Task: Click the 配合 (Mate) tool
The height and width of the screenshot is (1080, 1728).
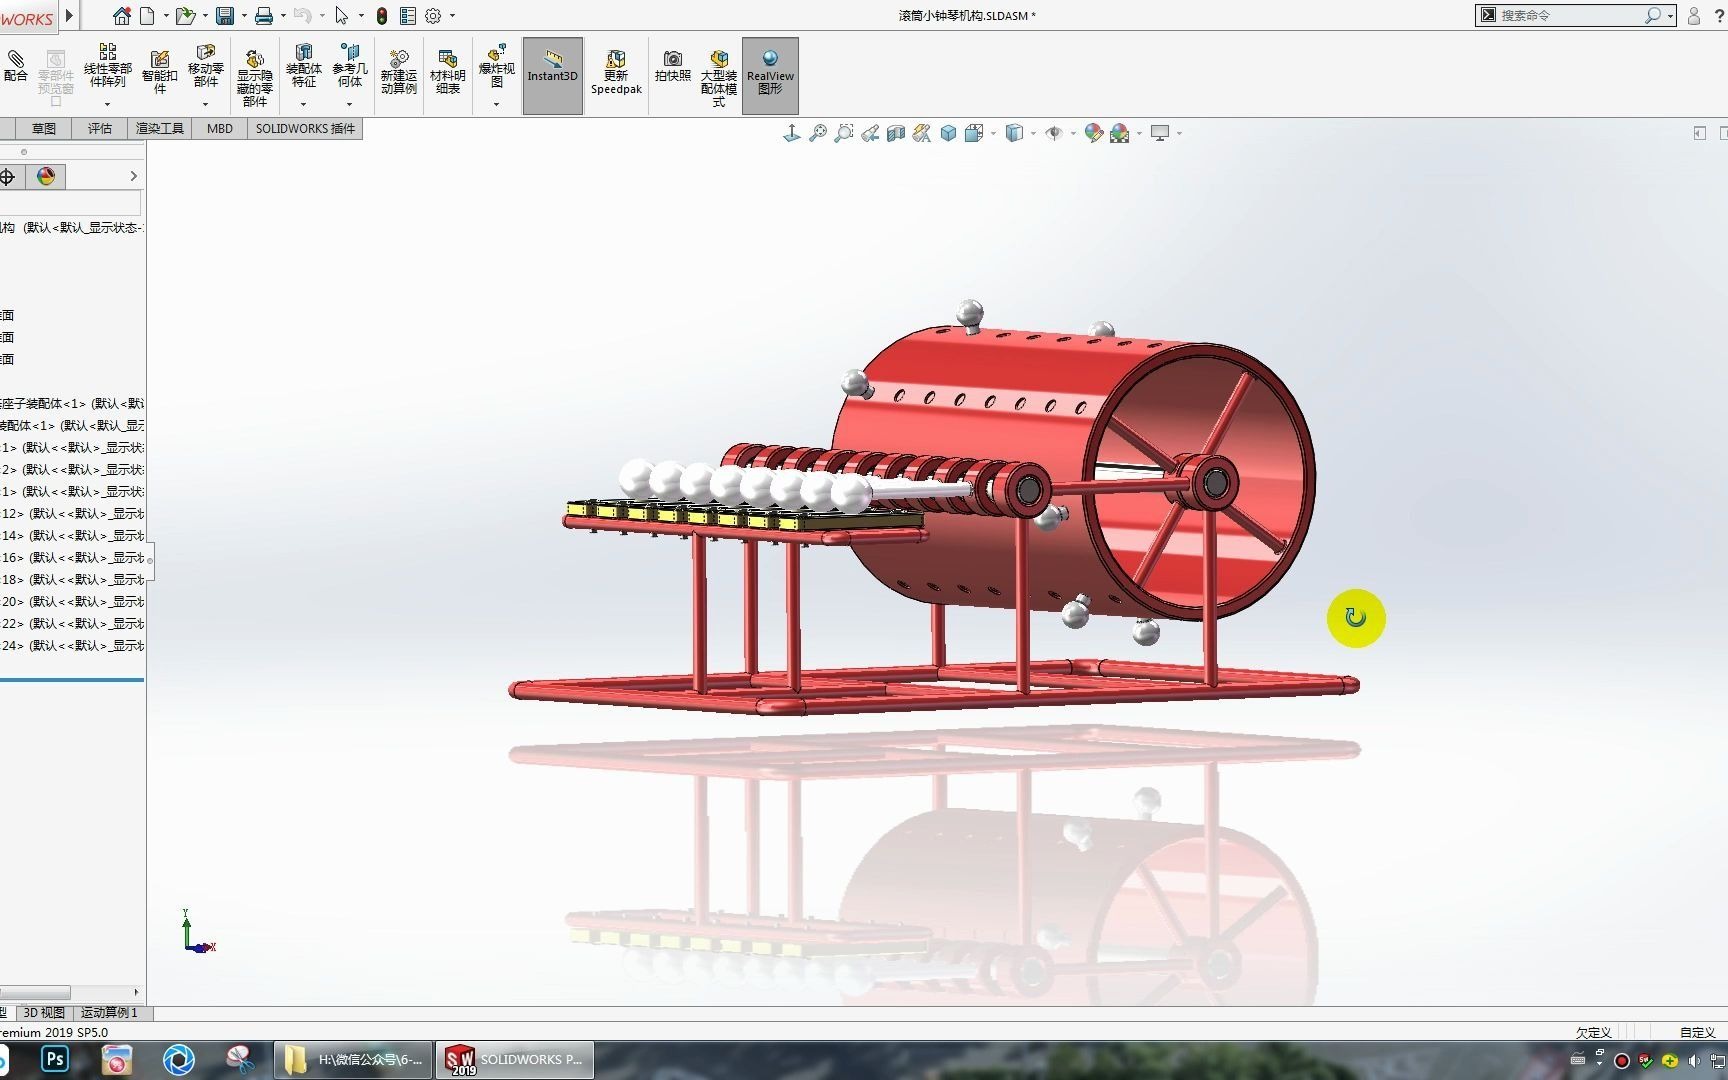Action: (16, 66)
